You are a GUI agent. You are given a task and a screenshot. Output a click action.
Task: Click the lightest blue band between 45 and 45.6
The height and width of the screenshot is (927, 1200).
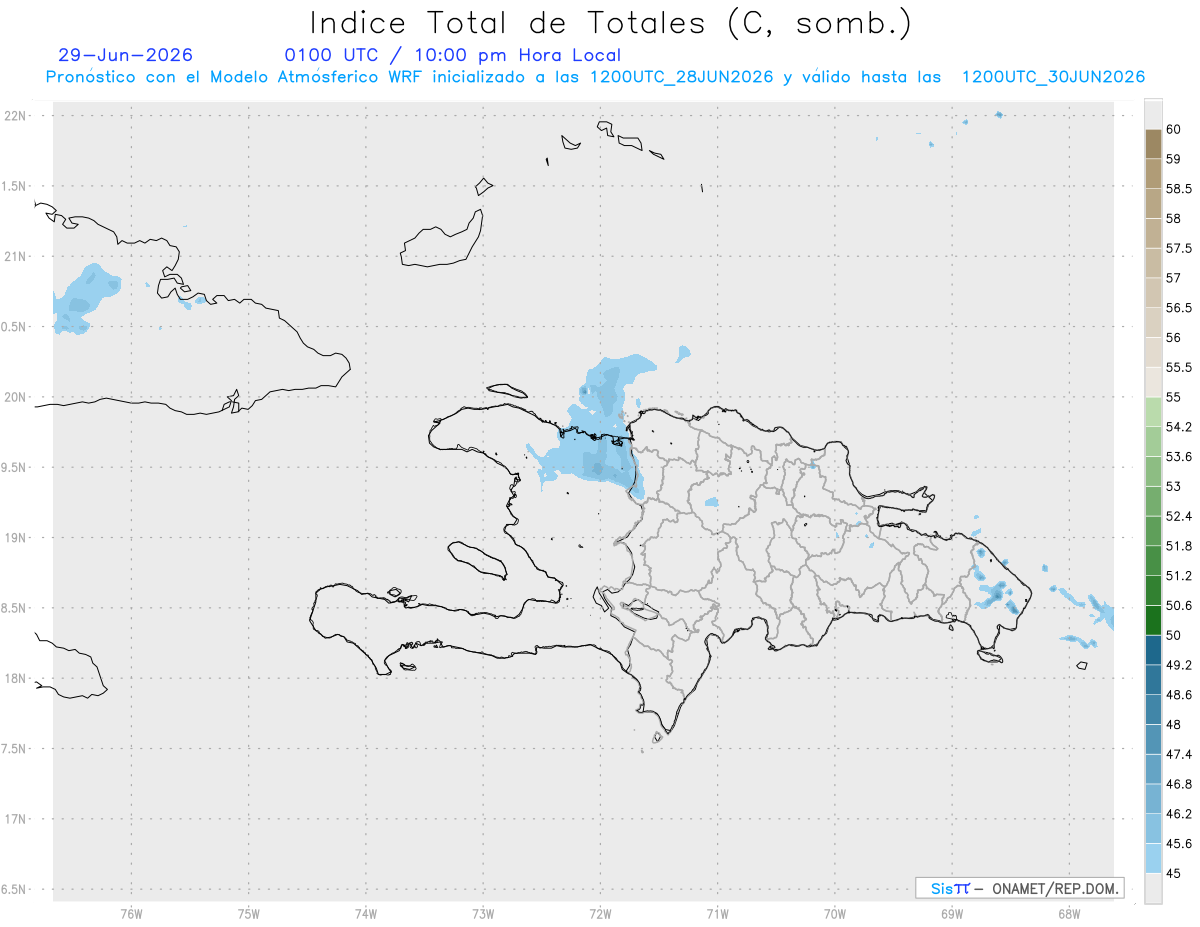pyautogui.click(x=1153, y=858)
